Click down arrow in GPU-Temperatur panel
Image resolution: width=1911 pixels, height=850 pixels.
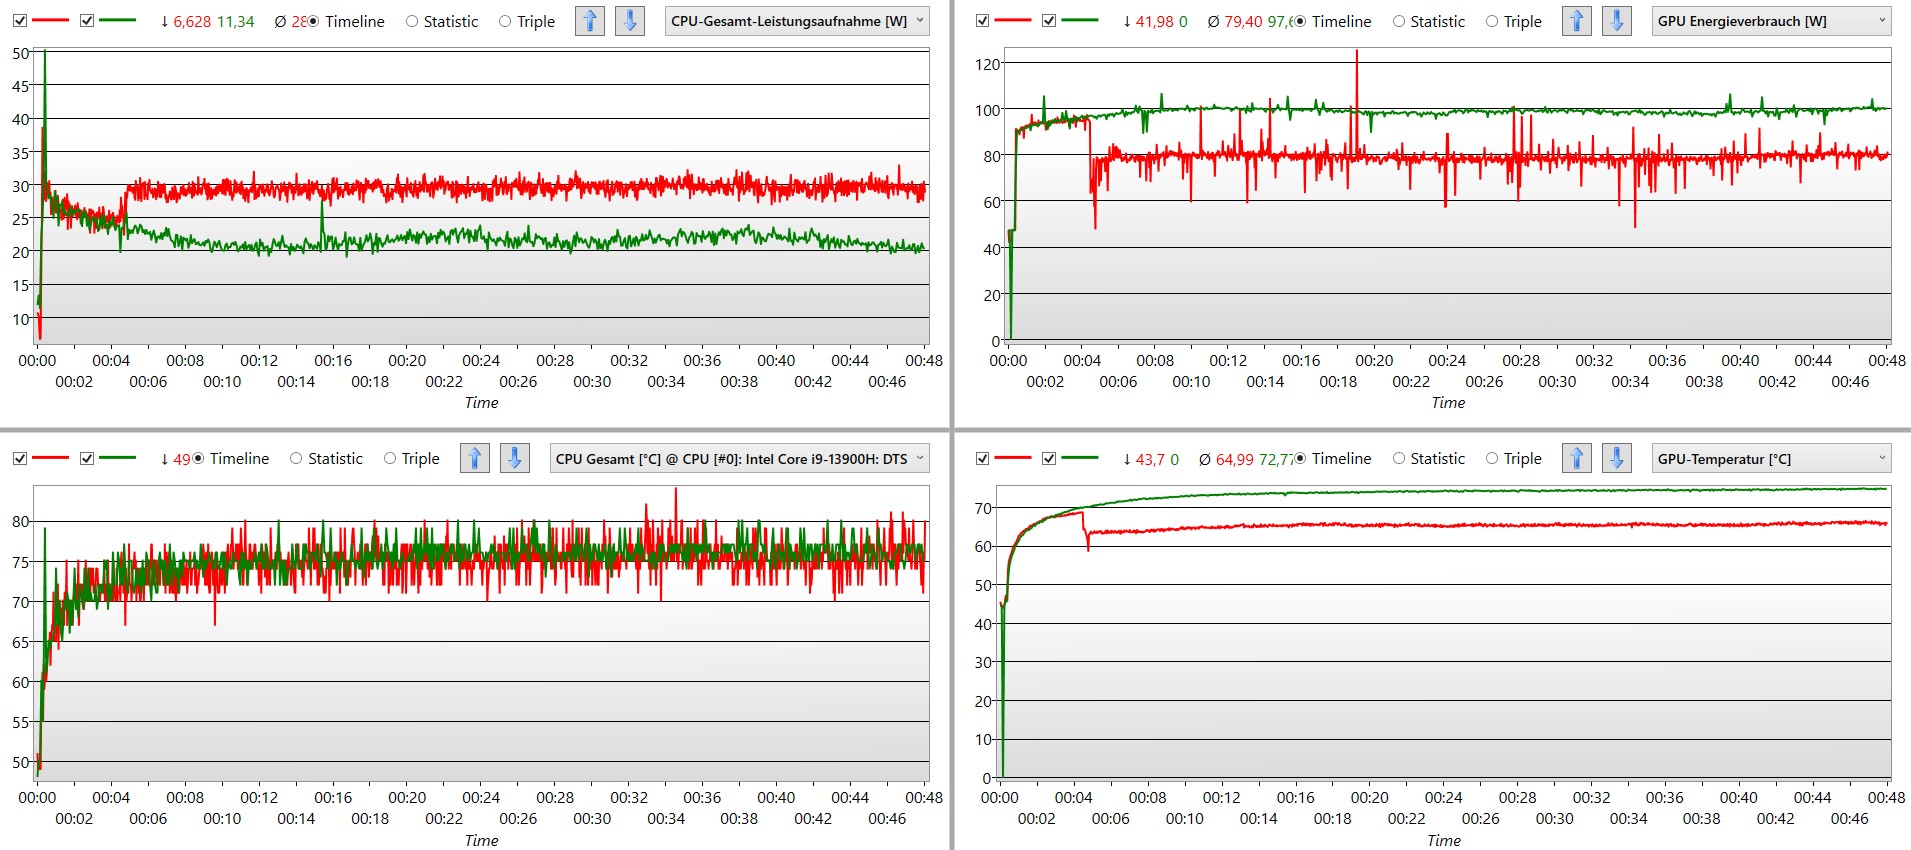click(1616, 459)
